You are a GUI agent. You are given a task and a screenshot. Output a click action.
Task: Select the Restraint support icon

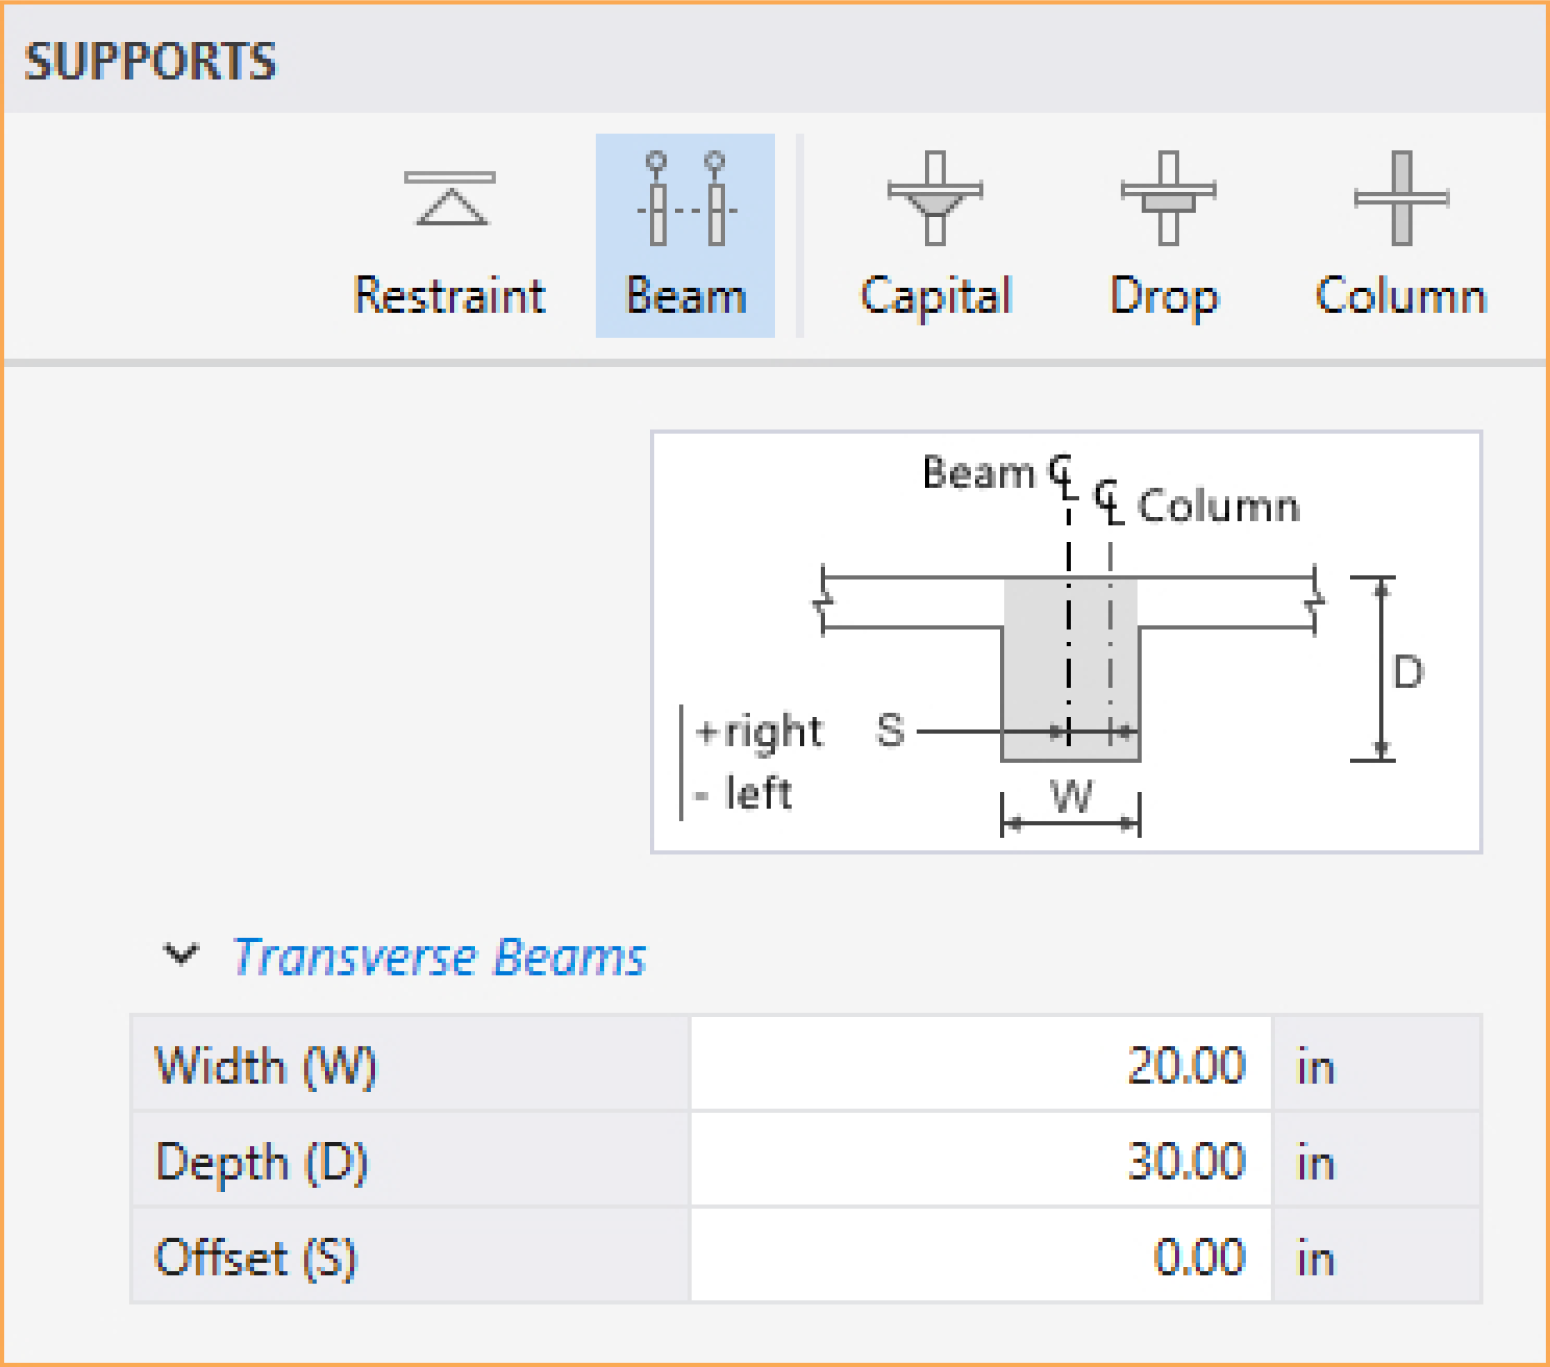tap(450, 198)
